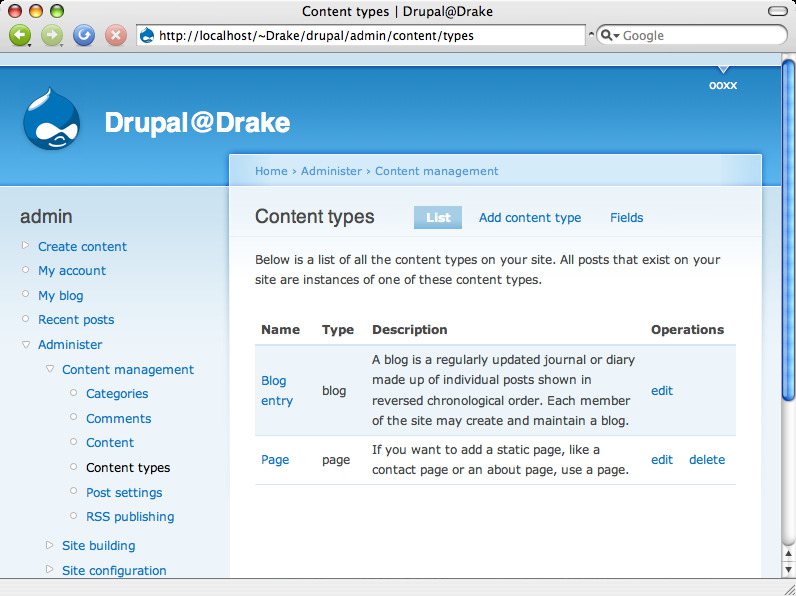Click the 'page' type cell
This screenshot has width=796, height=596.
tap(336, 460)
